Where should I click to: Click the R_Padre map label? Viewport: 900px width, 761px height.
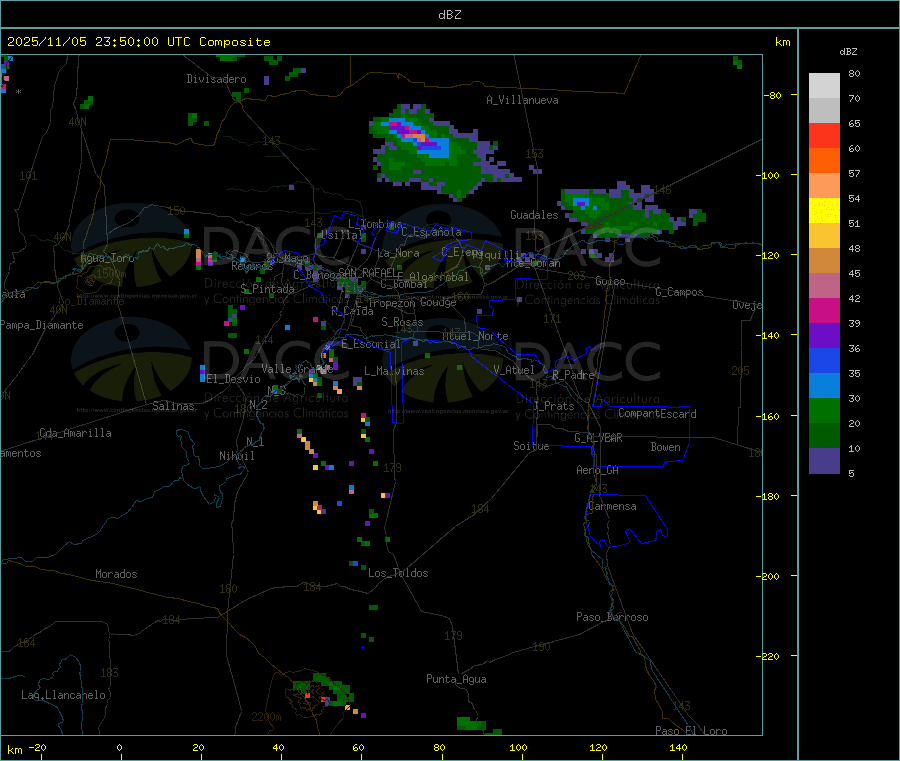tap(573, 375)
